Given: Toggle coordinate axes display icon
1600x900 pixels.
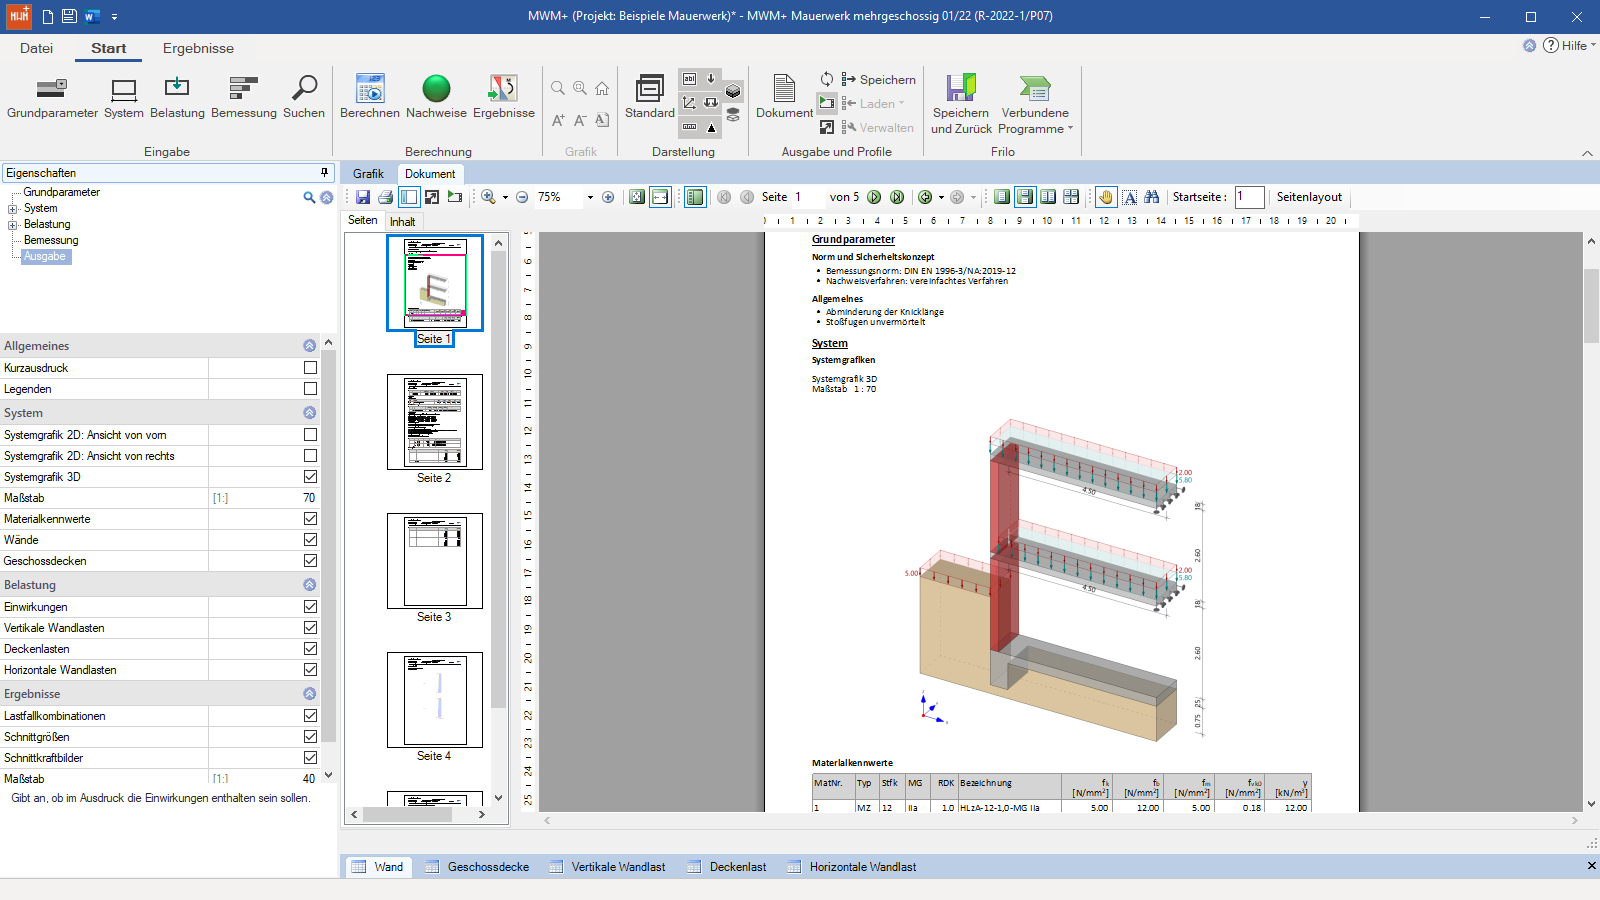Looking at the screenshot, I should tap(689, 103).
